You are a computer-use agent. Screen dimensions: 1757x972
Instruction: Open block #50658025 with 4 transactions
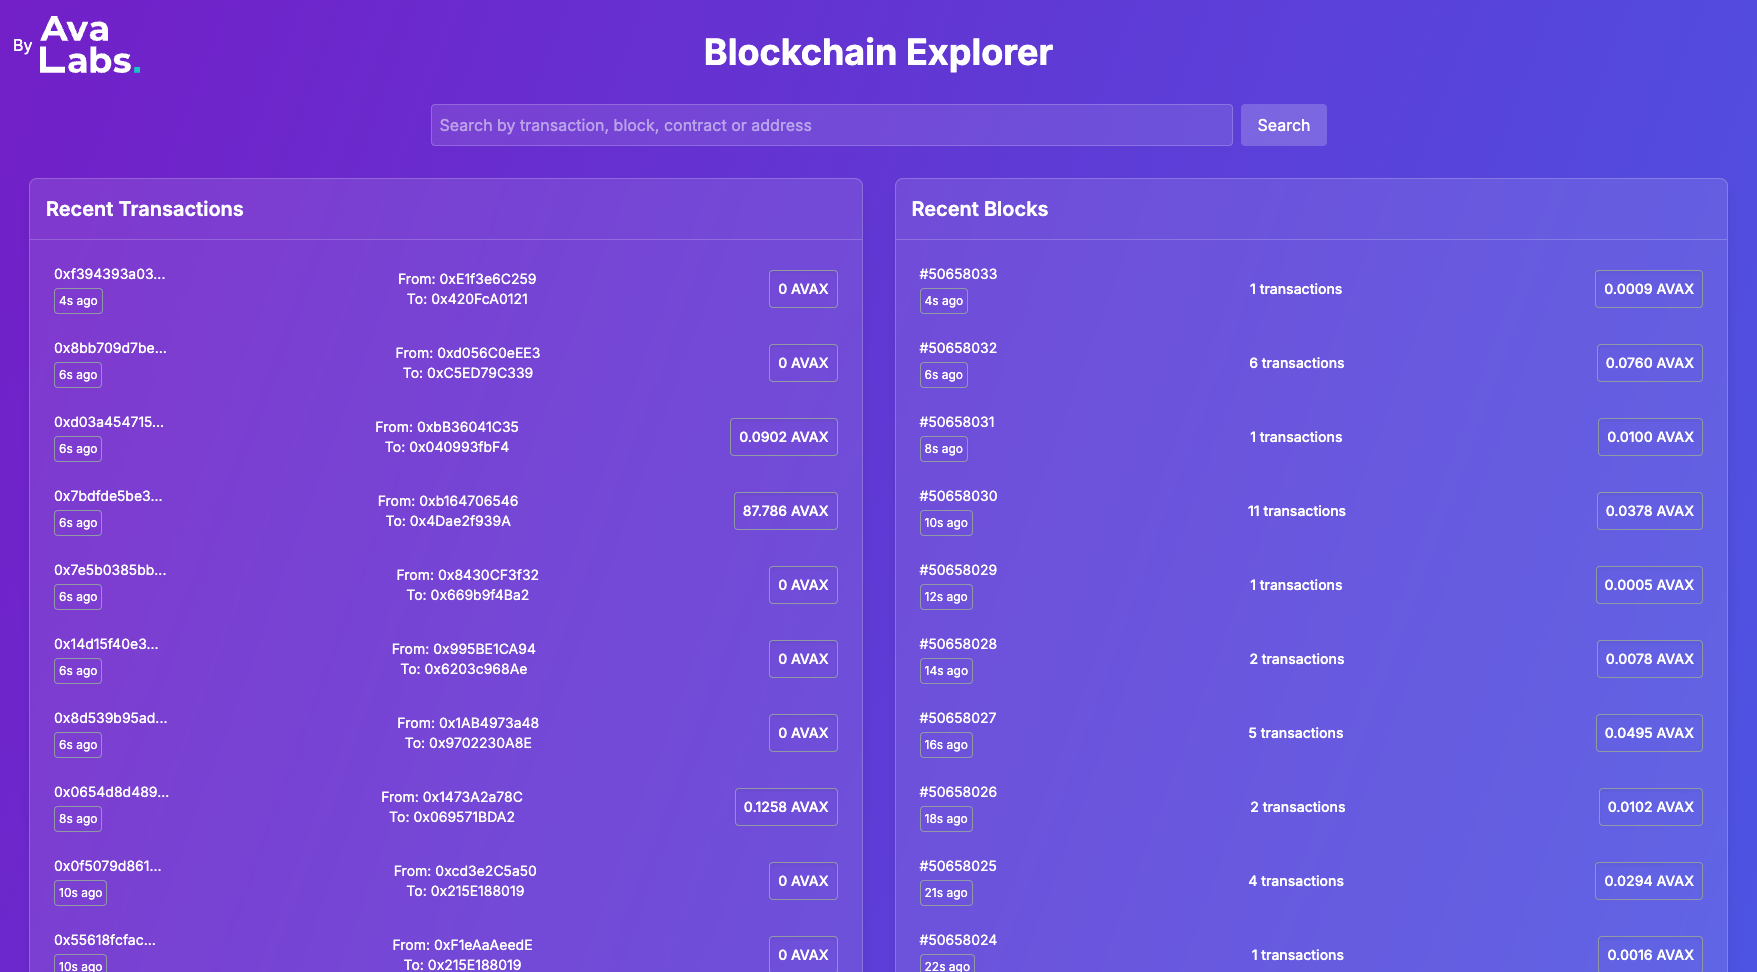coord(958,866)
